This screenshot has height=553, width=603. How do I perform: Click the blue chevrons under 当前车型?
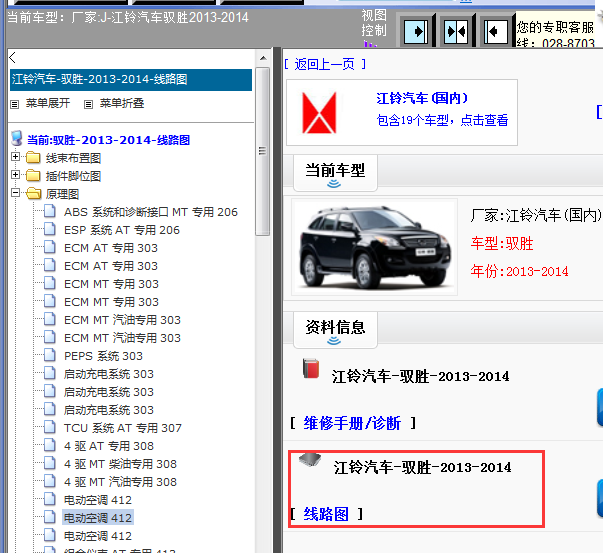pyautogui.click(x=334, y=184)
